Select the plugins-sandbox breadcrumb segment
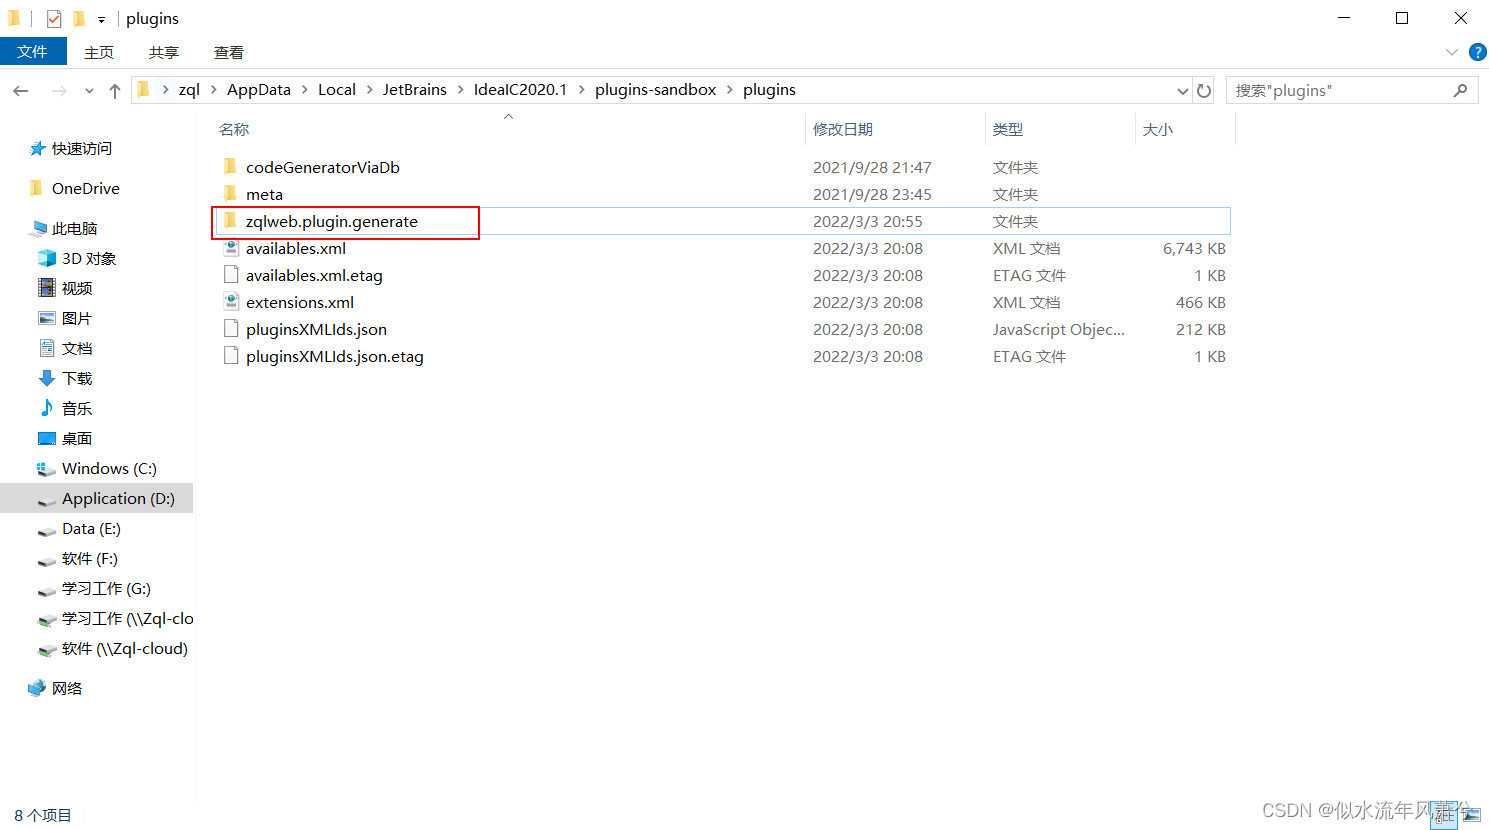This screenshot has height=830, width=1489. point(655,90)
